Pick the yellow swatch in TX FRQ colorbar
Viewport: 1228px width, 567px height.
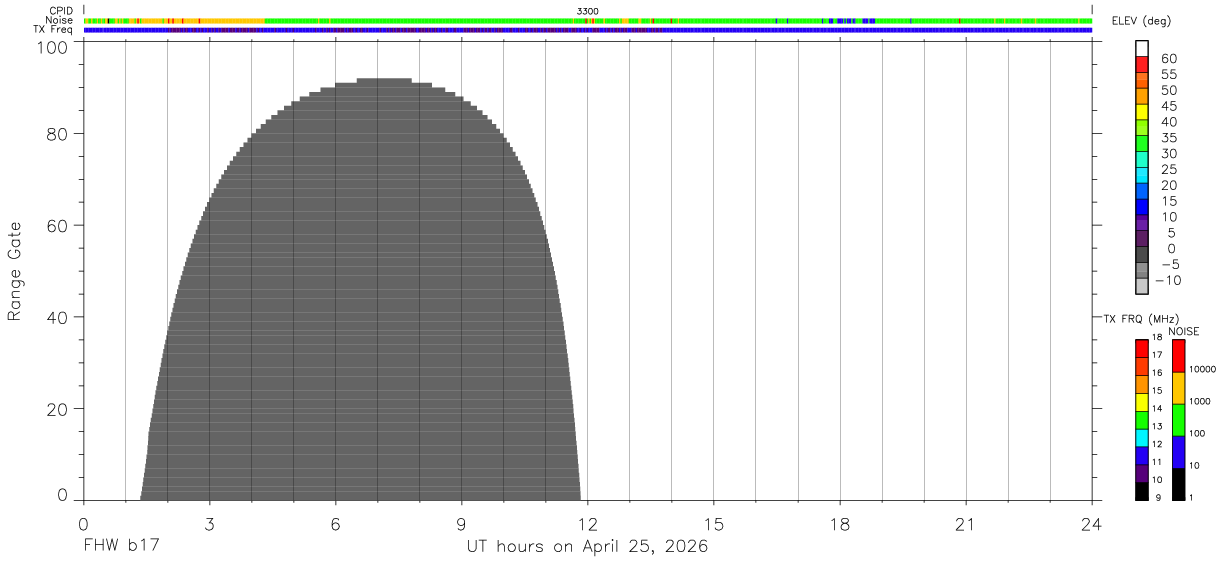pyautogui.click(x=1142, y=402)
